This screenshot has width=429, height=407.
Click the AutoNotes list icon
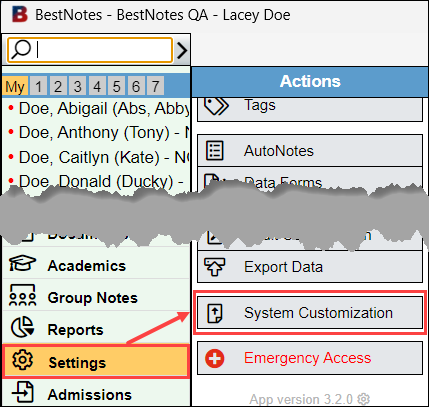tap(215, 151)
